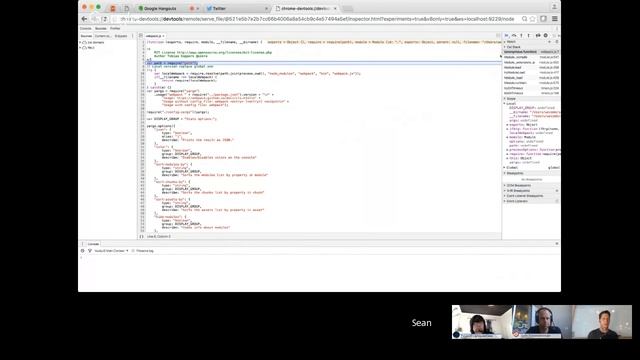Click the browser Back arrow
Screen dimensions: 640x360
point(84,19)
